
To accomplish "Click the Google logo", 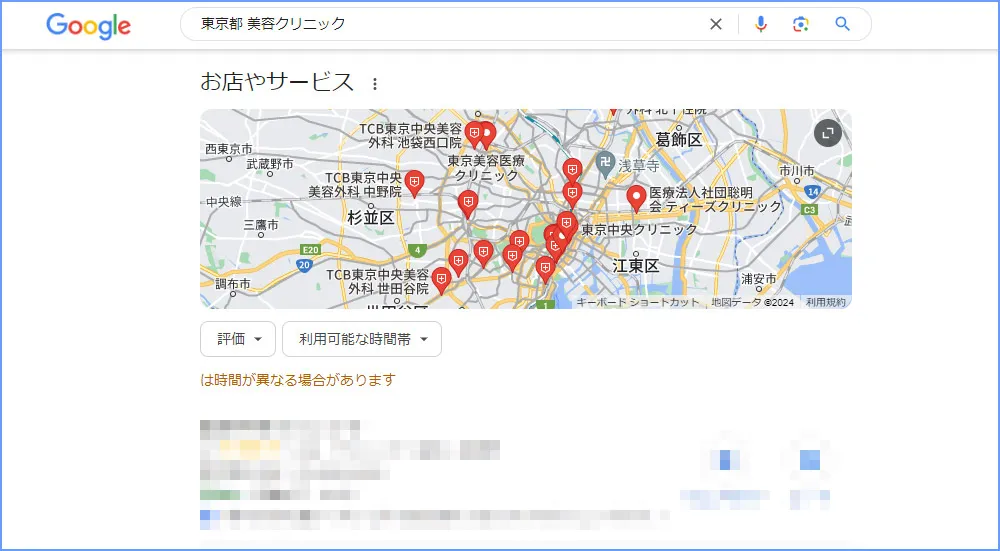I will click(89, 26).
